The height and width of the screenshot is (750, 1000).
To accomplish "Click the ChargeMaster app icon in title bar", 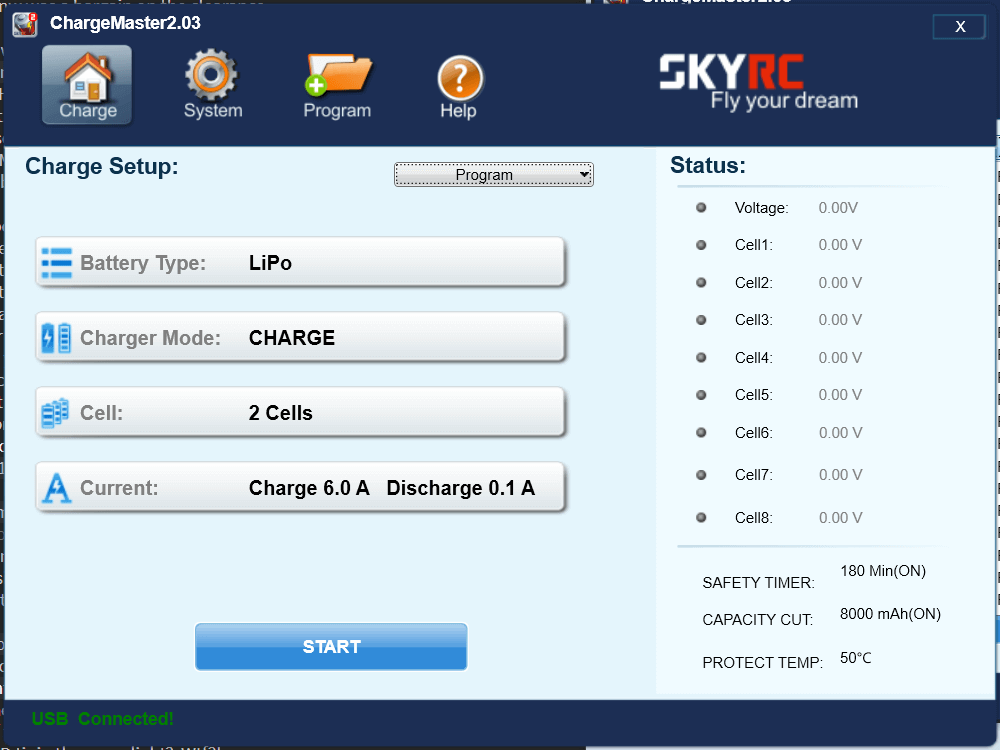I will click(x=26, y=23).
